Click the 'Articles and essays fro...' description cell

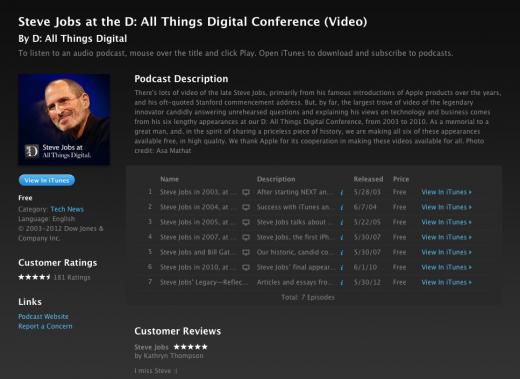(x=295, y=282)
